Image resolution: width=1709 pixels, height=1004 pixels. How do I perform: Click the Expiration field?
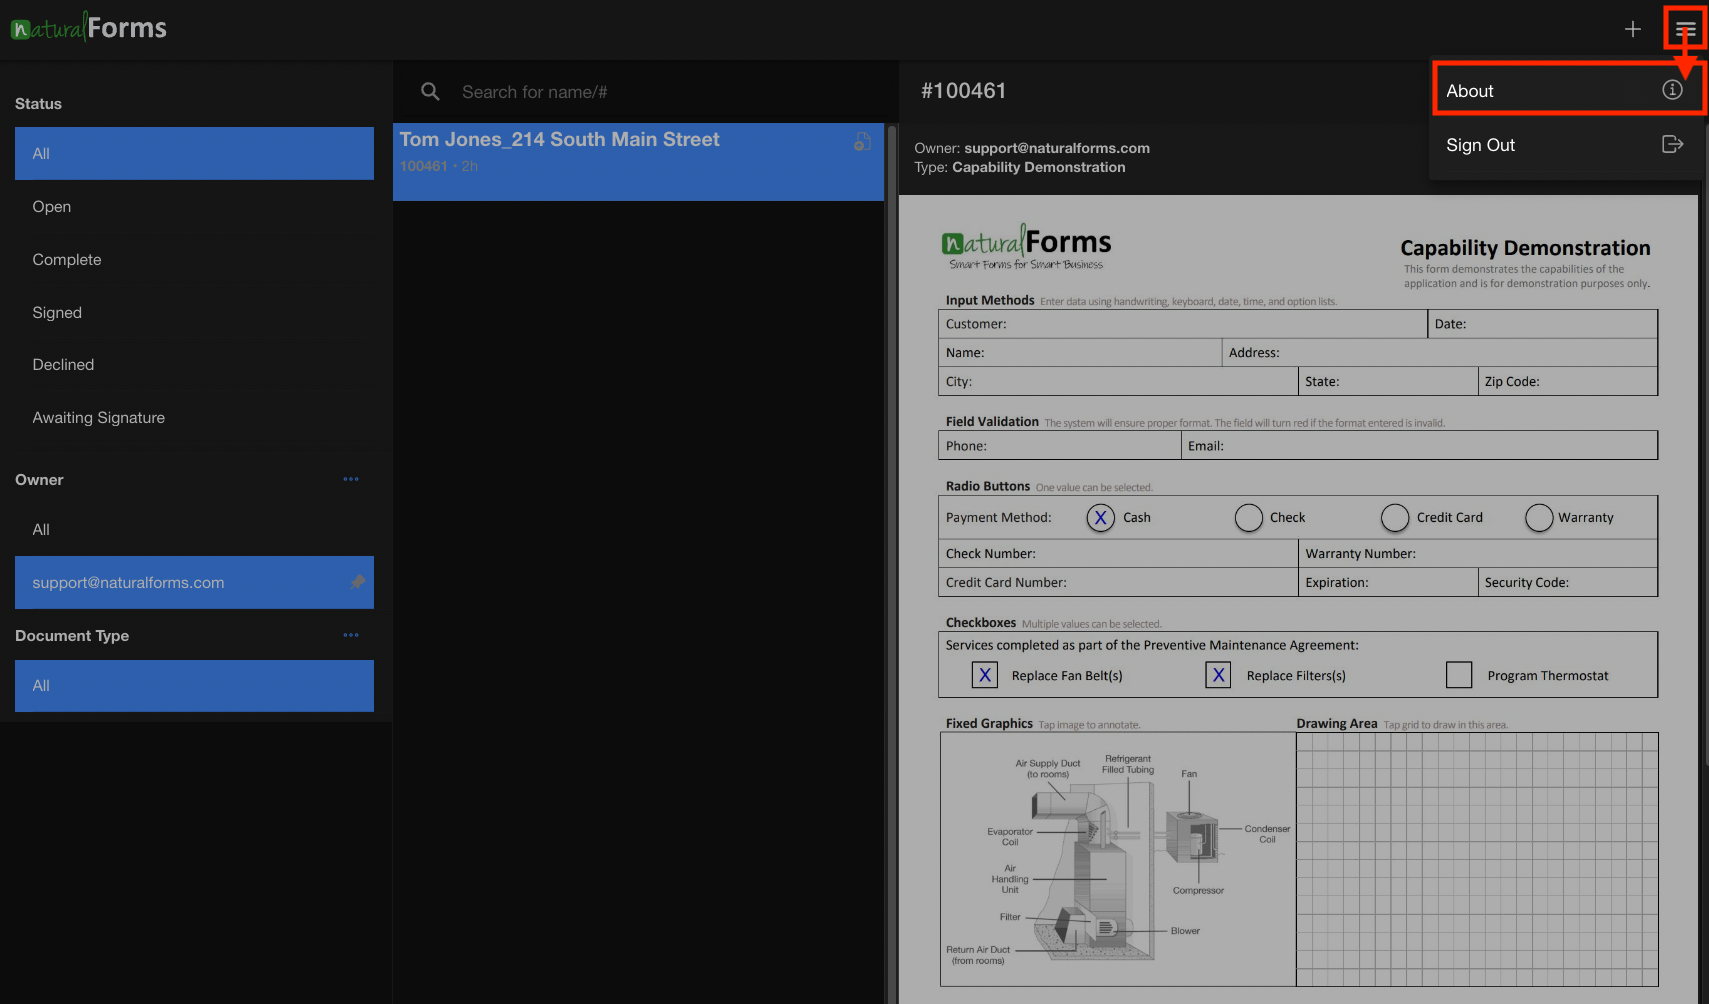(1388, 582)
